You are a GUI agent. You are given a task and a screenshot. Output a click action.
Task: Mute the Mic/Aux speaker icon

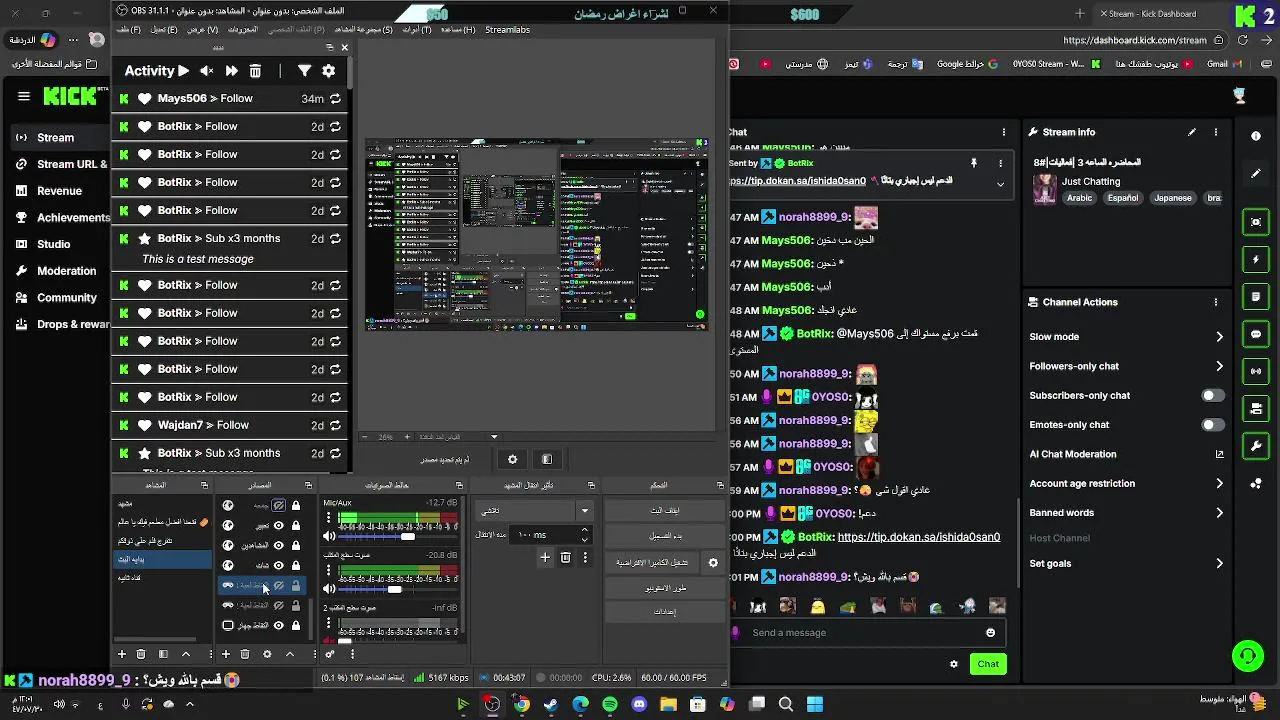click(x=329, y=537)
